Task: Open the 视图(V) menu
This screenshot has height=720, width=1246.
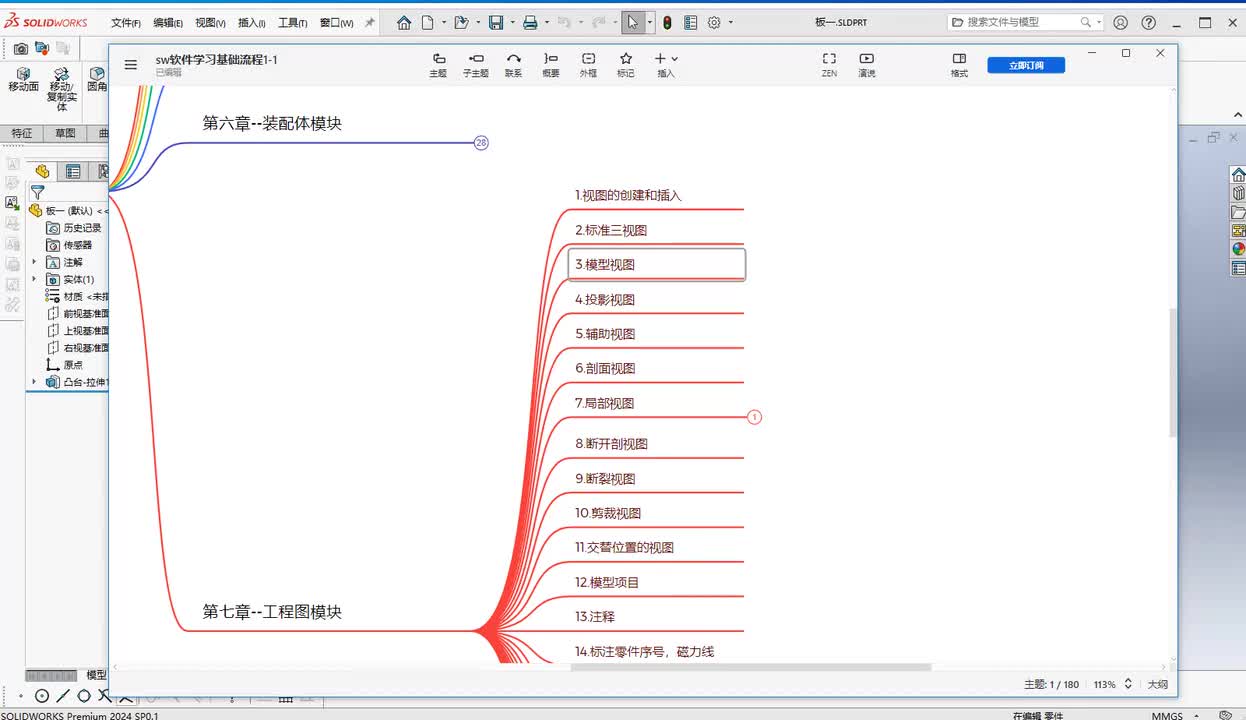Action: coord(210,22)
